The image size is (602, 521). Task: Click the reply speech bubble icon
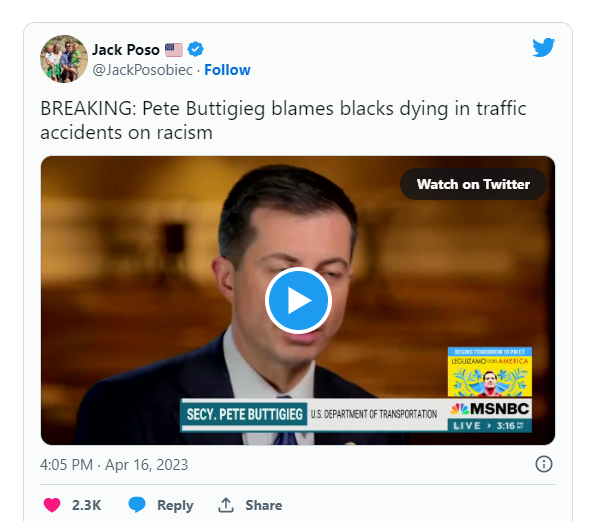(x=139, y=505)
